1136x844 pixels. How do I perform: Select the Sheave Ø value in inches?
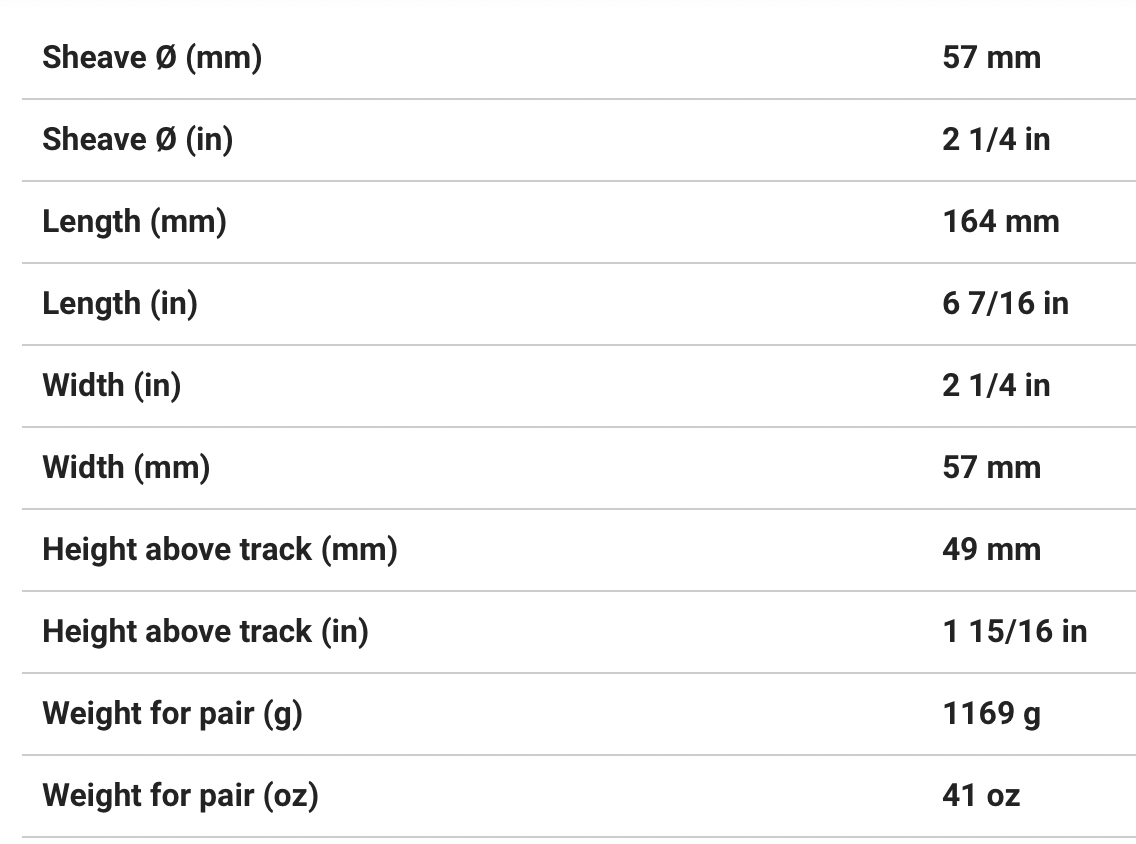[995, 140]
